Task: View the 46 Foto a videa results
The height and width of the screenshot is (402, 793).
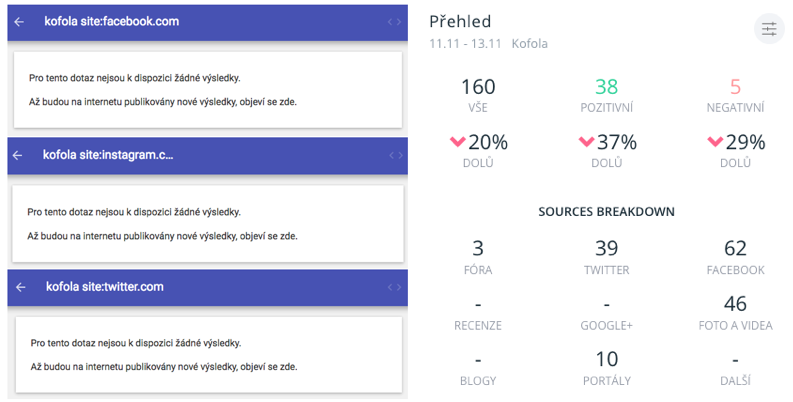Action: coord(735,304)
